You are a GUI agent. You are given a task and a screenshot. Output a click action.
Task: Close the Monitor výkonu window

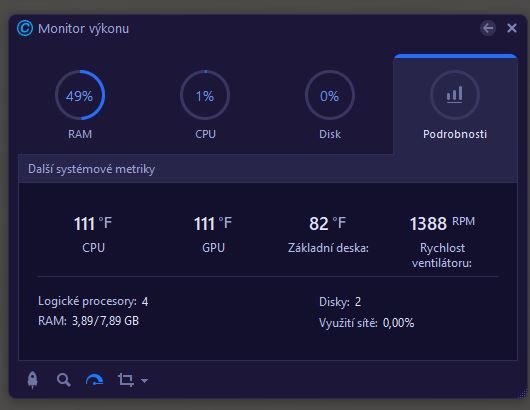[x=512, y=28]
